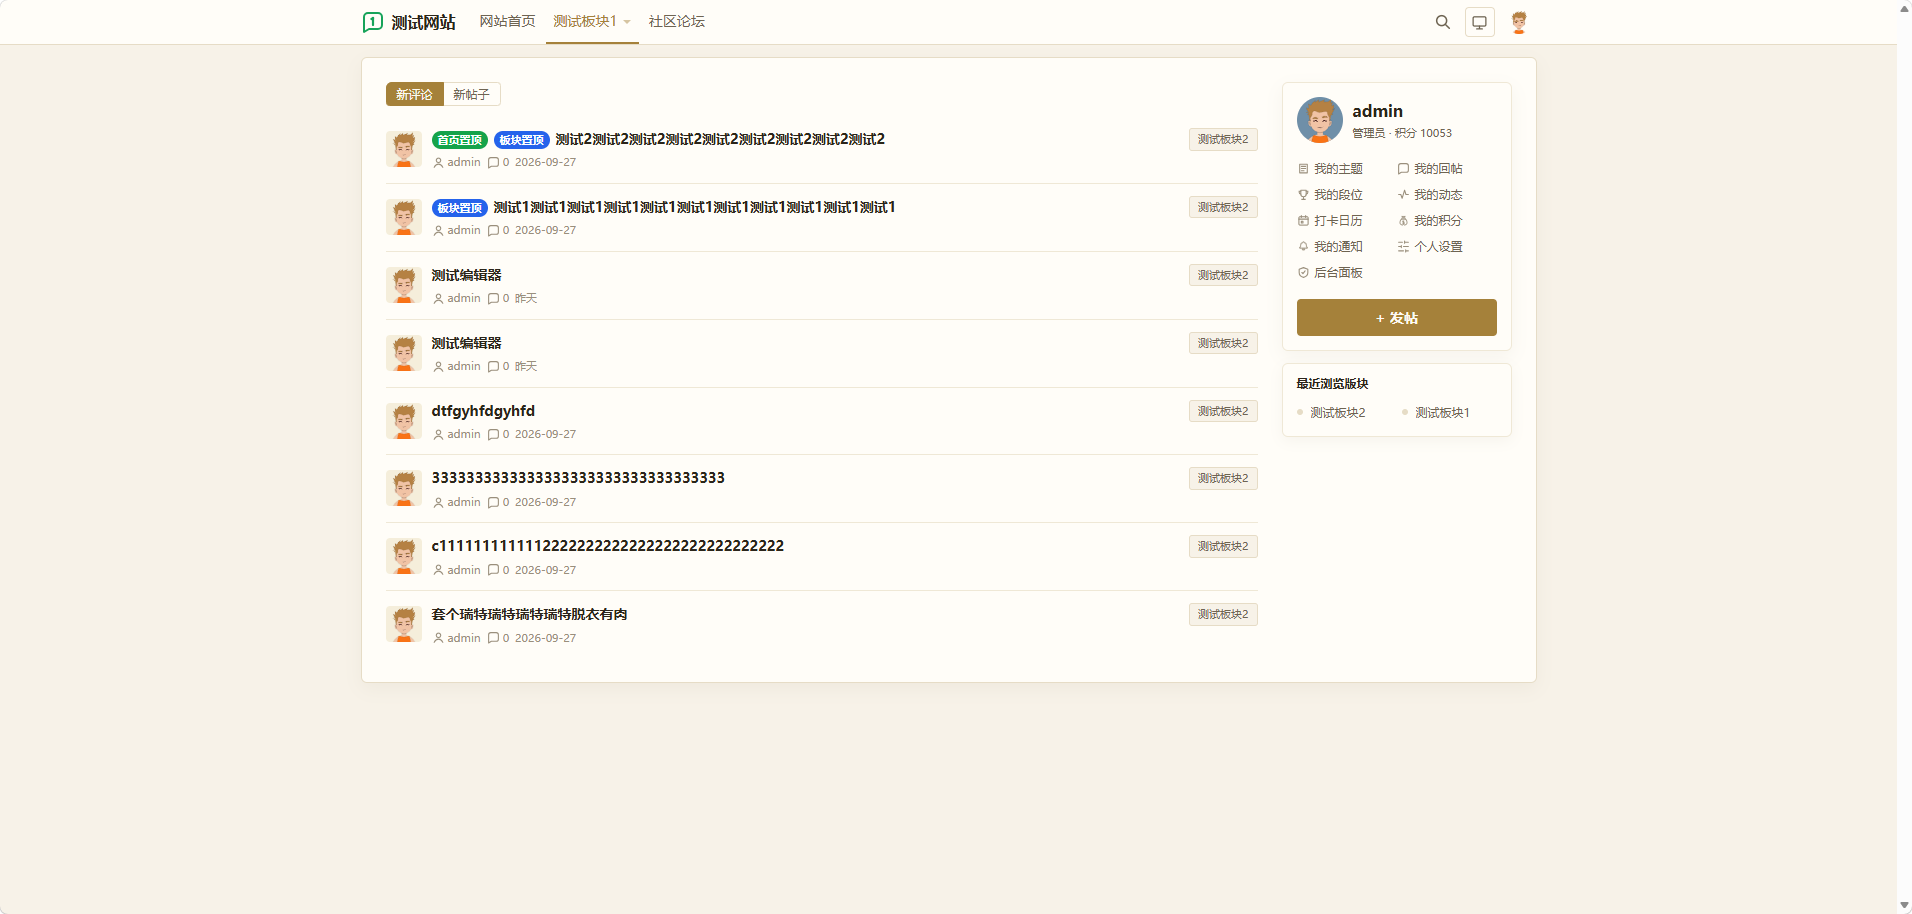This screenshot has height=914, width=1912.
Task: Open 我的积分 in the sidebar
Action: tap(1431, 221)
